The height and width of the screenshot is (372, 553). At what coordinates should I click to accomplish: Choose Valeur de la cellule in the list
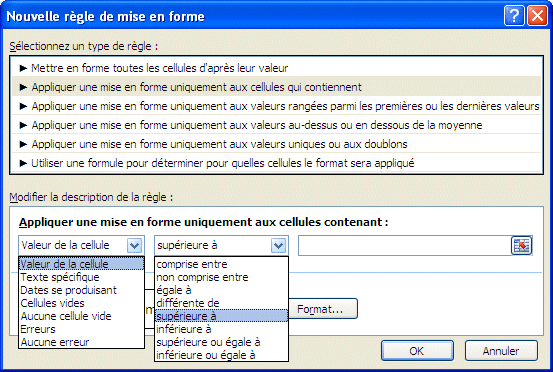tap(81, 264)
